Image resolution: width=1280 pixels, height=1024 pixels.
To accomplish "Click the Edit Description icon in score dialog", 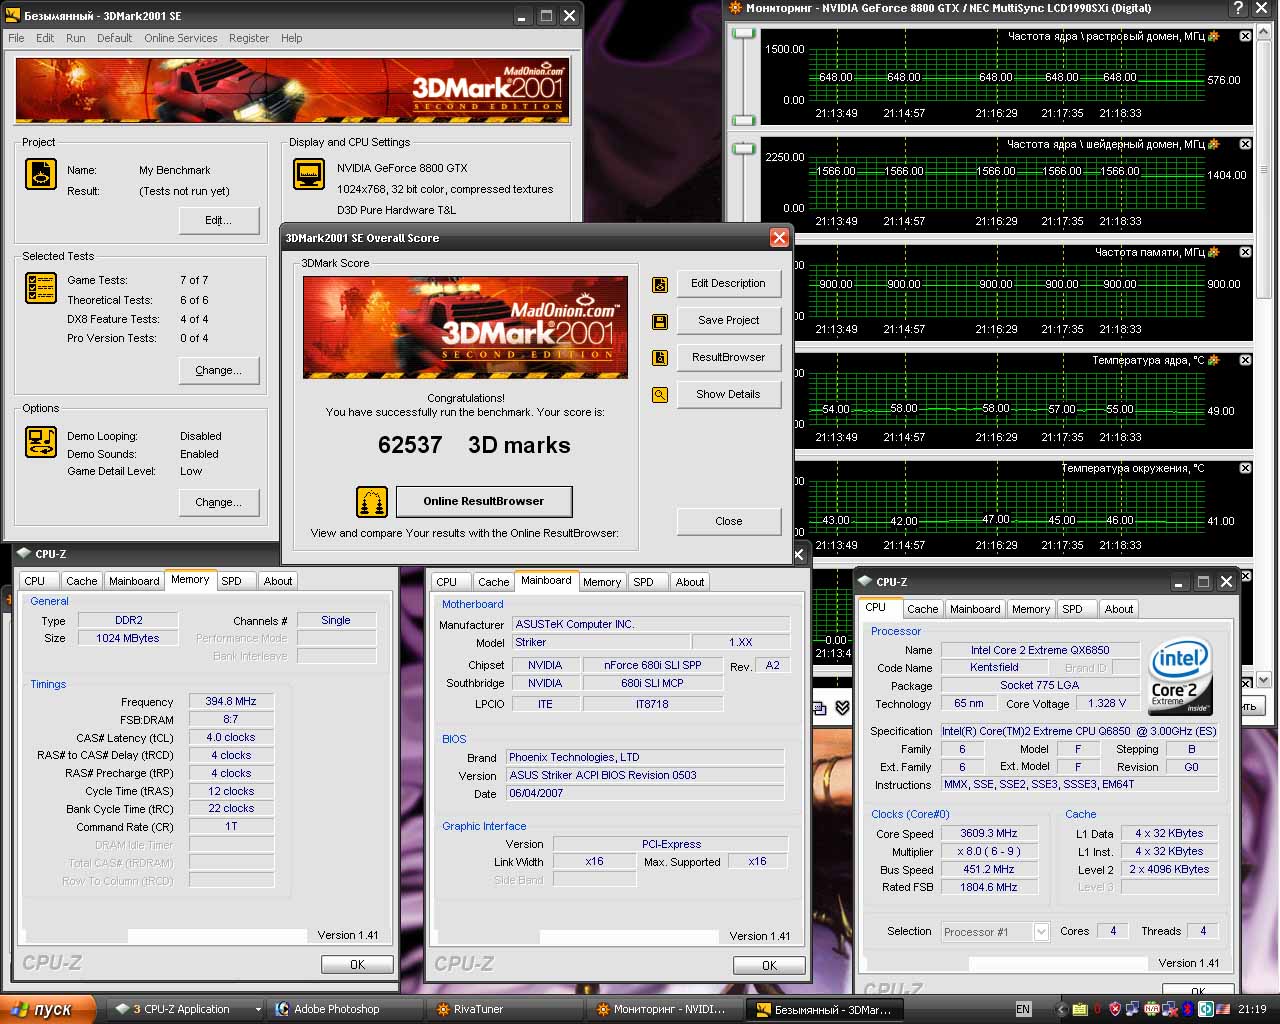I will 660,284.
